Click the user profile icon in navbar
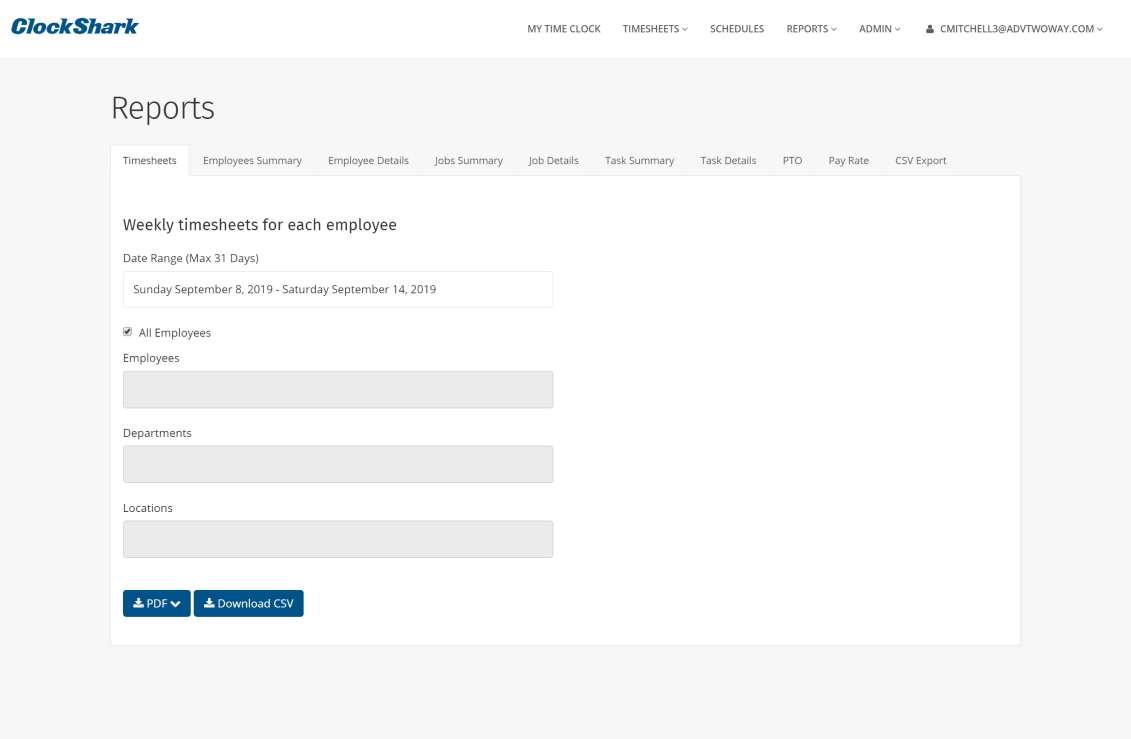This screenshot has width=1131, height=739. click(x=930, y=29)
